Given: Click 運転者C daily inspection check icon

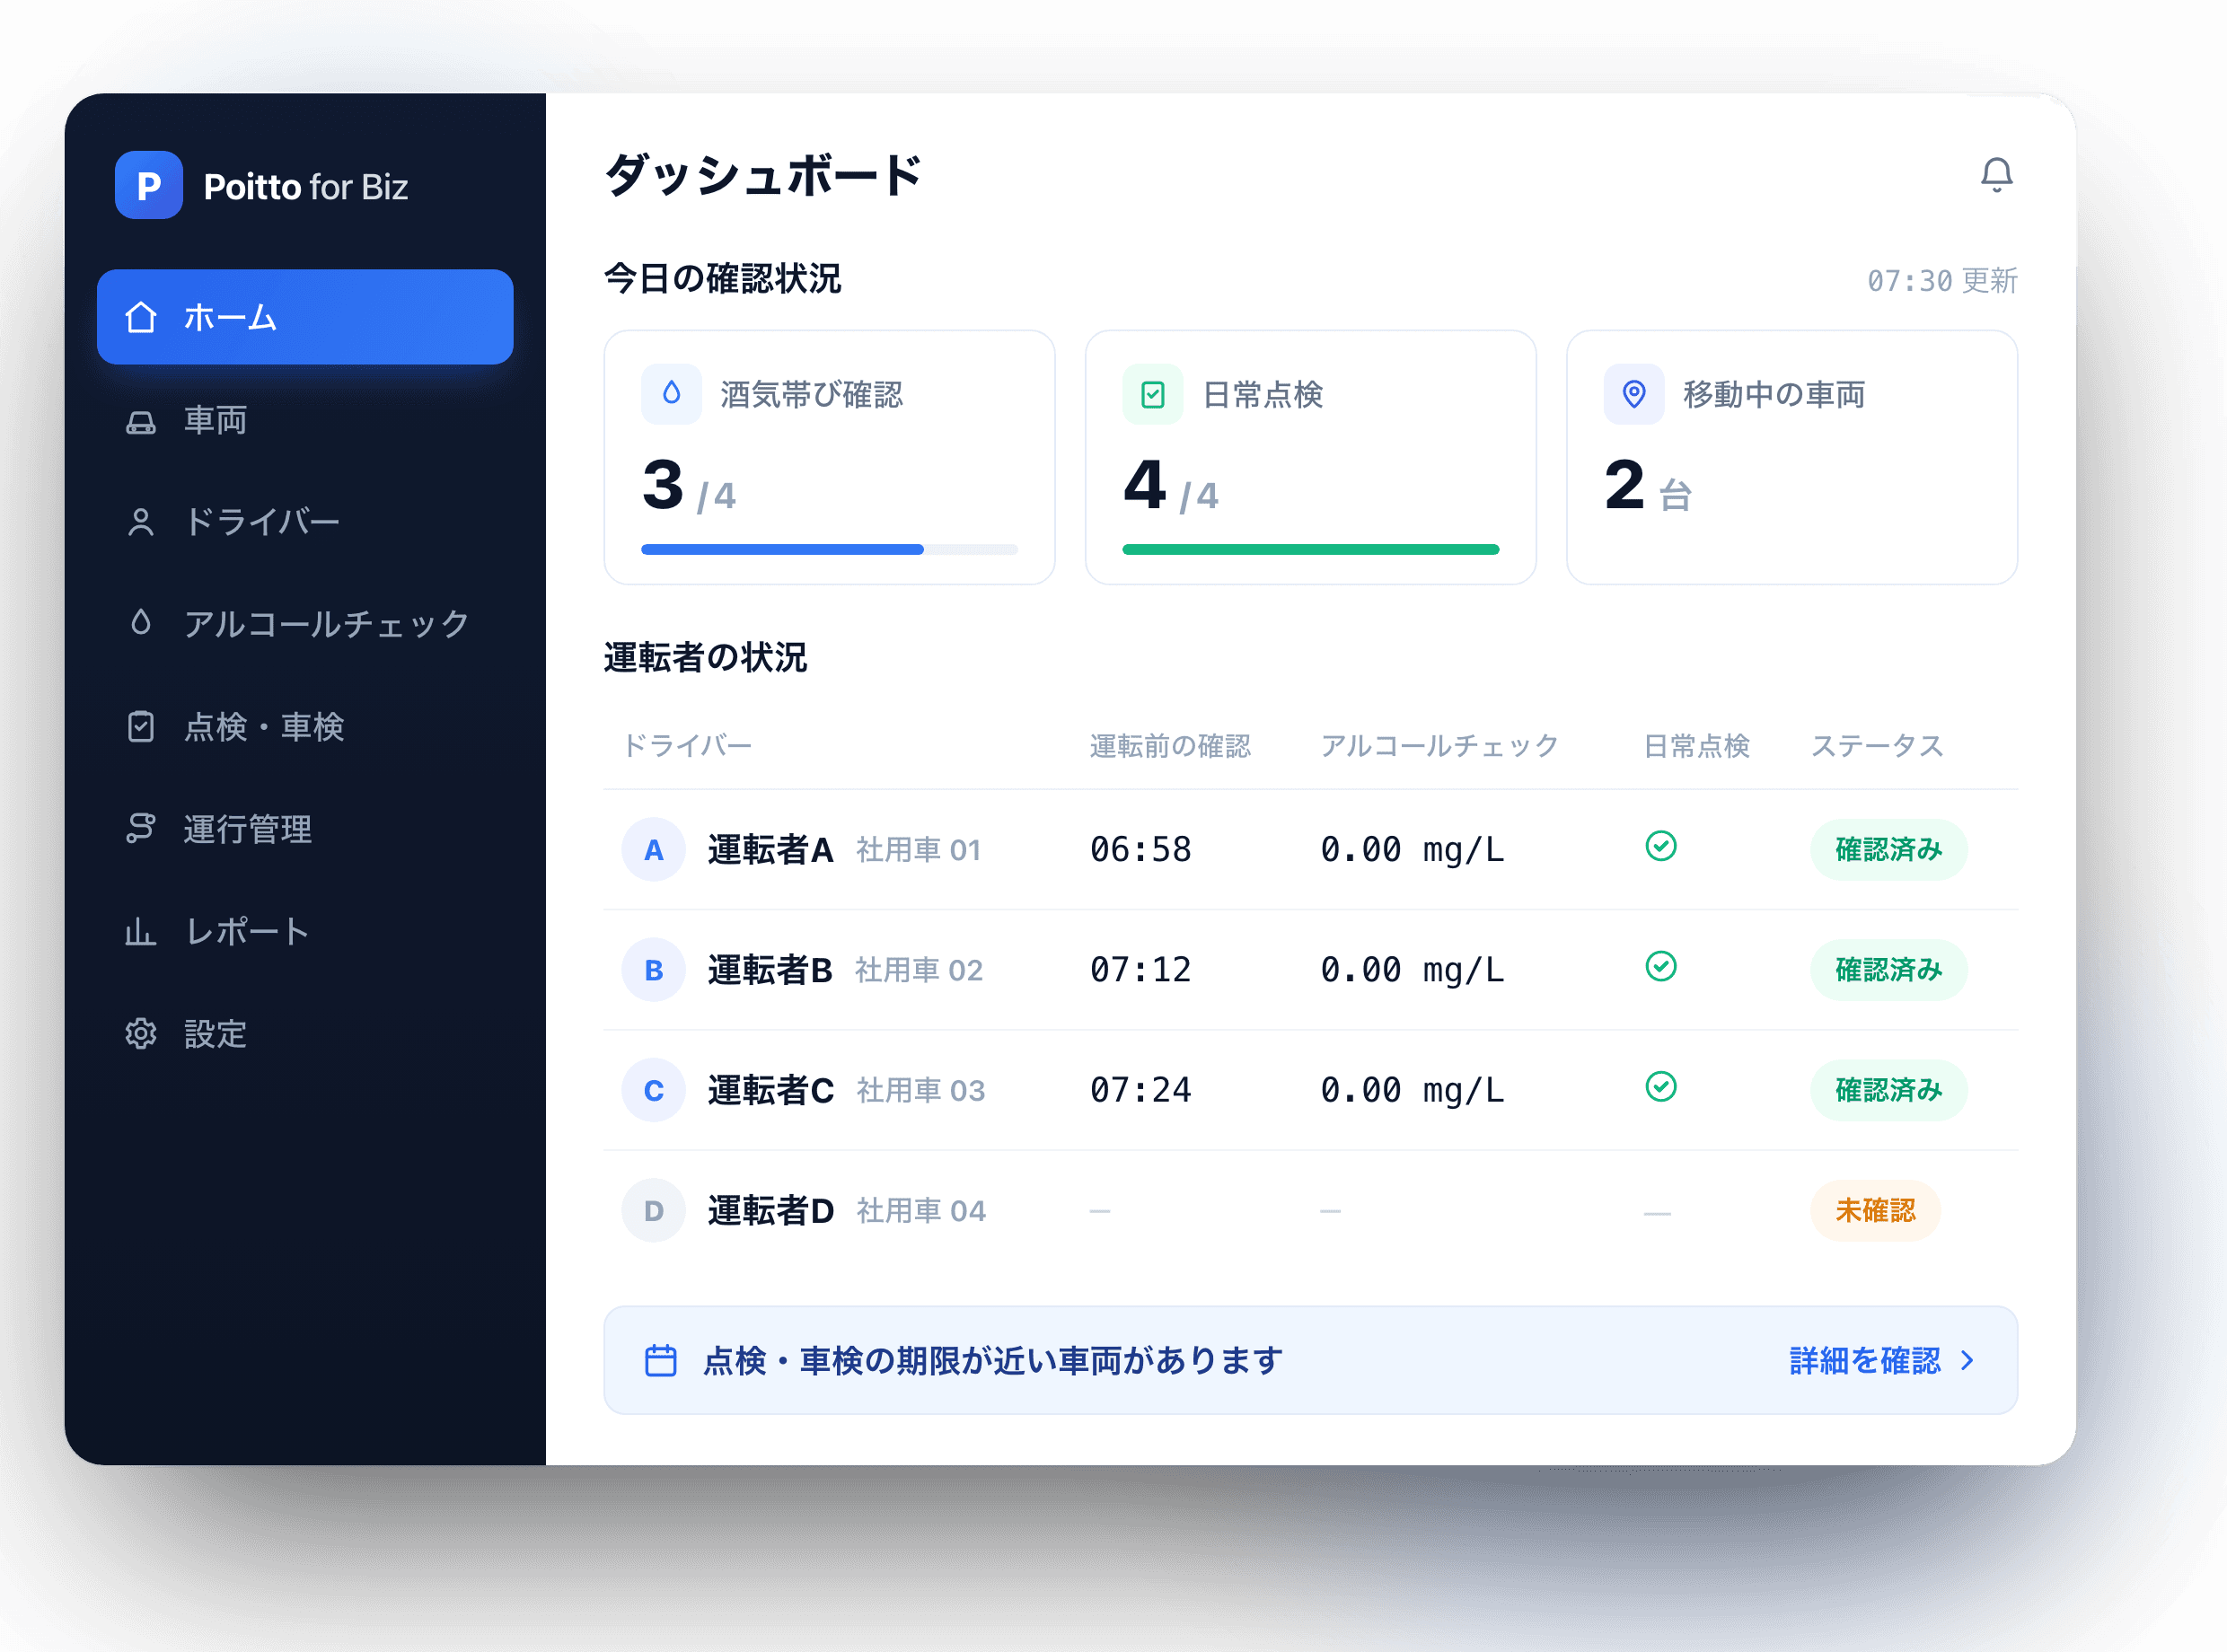Looking at the screenshot, I should (1660, 1086).
